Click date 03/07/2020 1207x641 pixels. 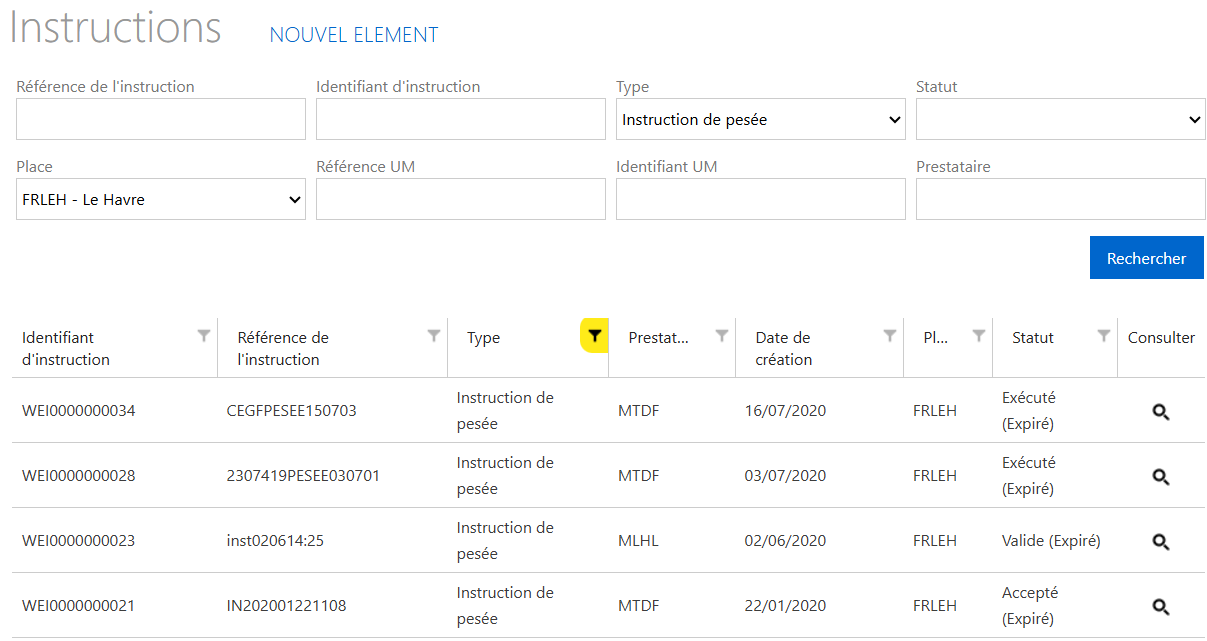(786, 476)
